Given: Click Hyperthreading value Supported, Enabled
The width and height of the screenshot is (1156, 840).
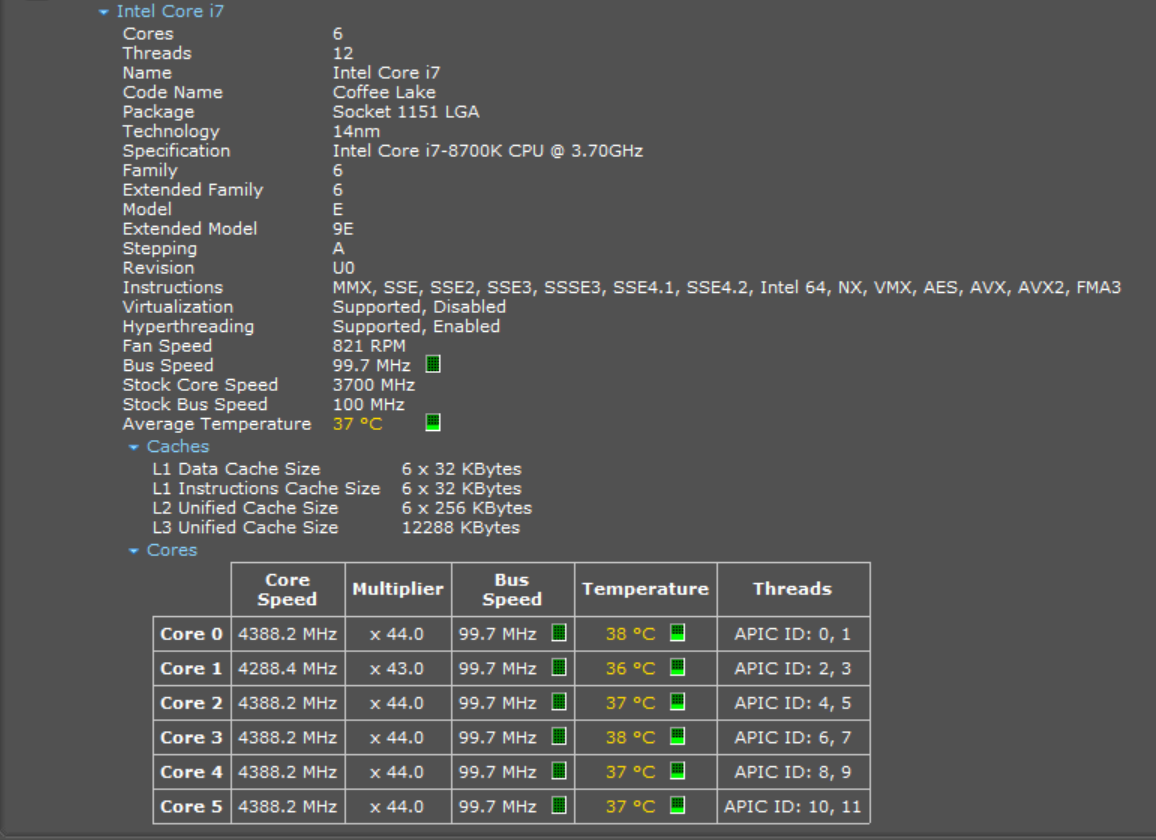Looking at the screenshot, I should tap(416, 326).
